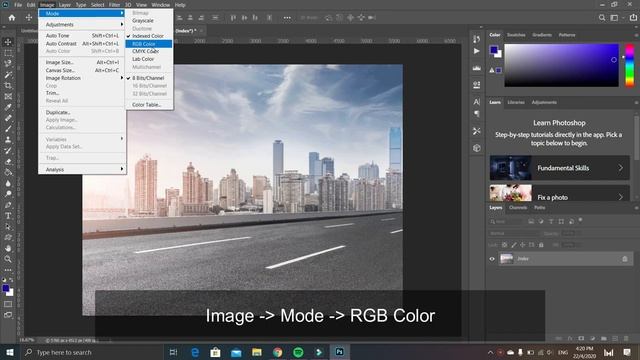The width and height of the screenshot is (640, 360).
Task: Open the Paragraph panel icon
Action: click(476, 114)
